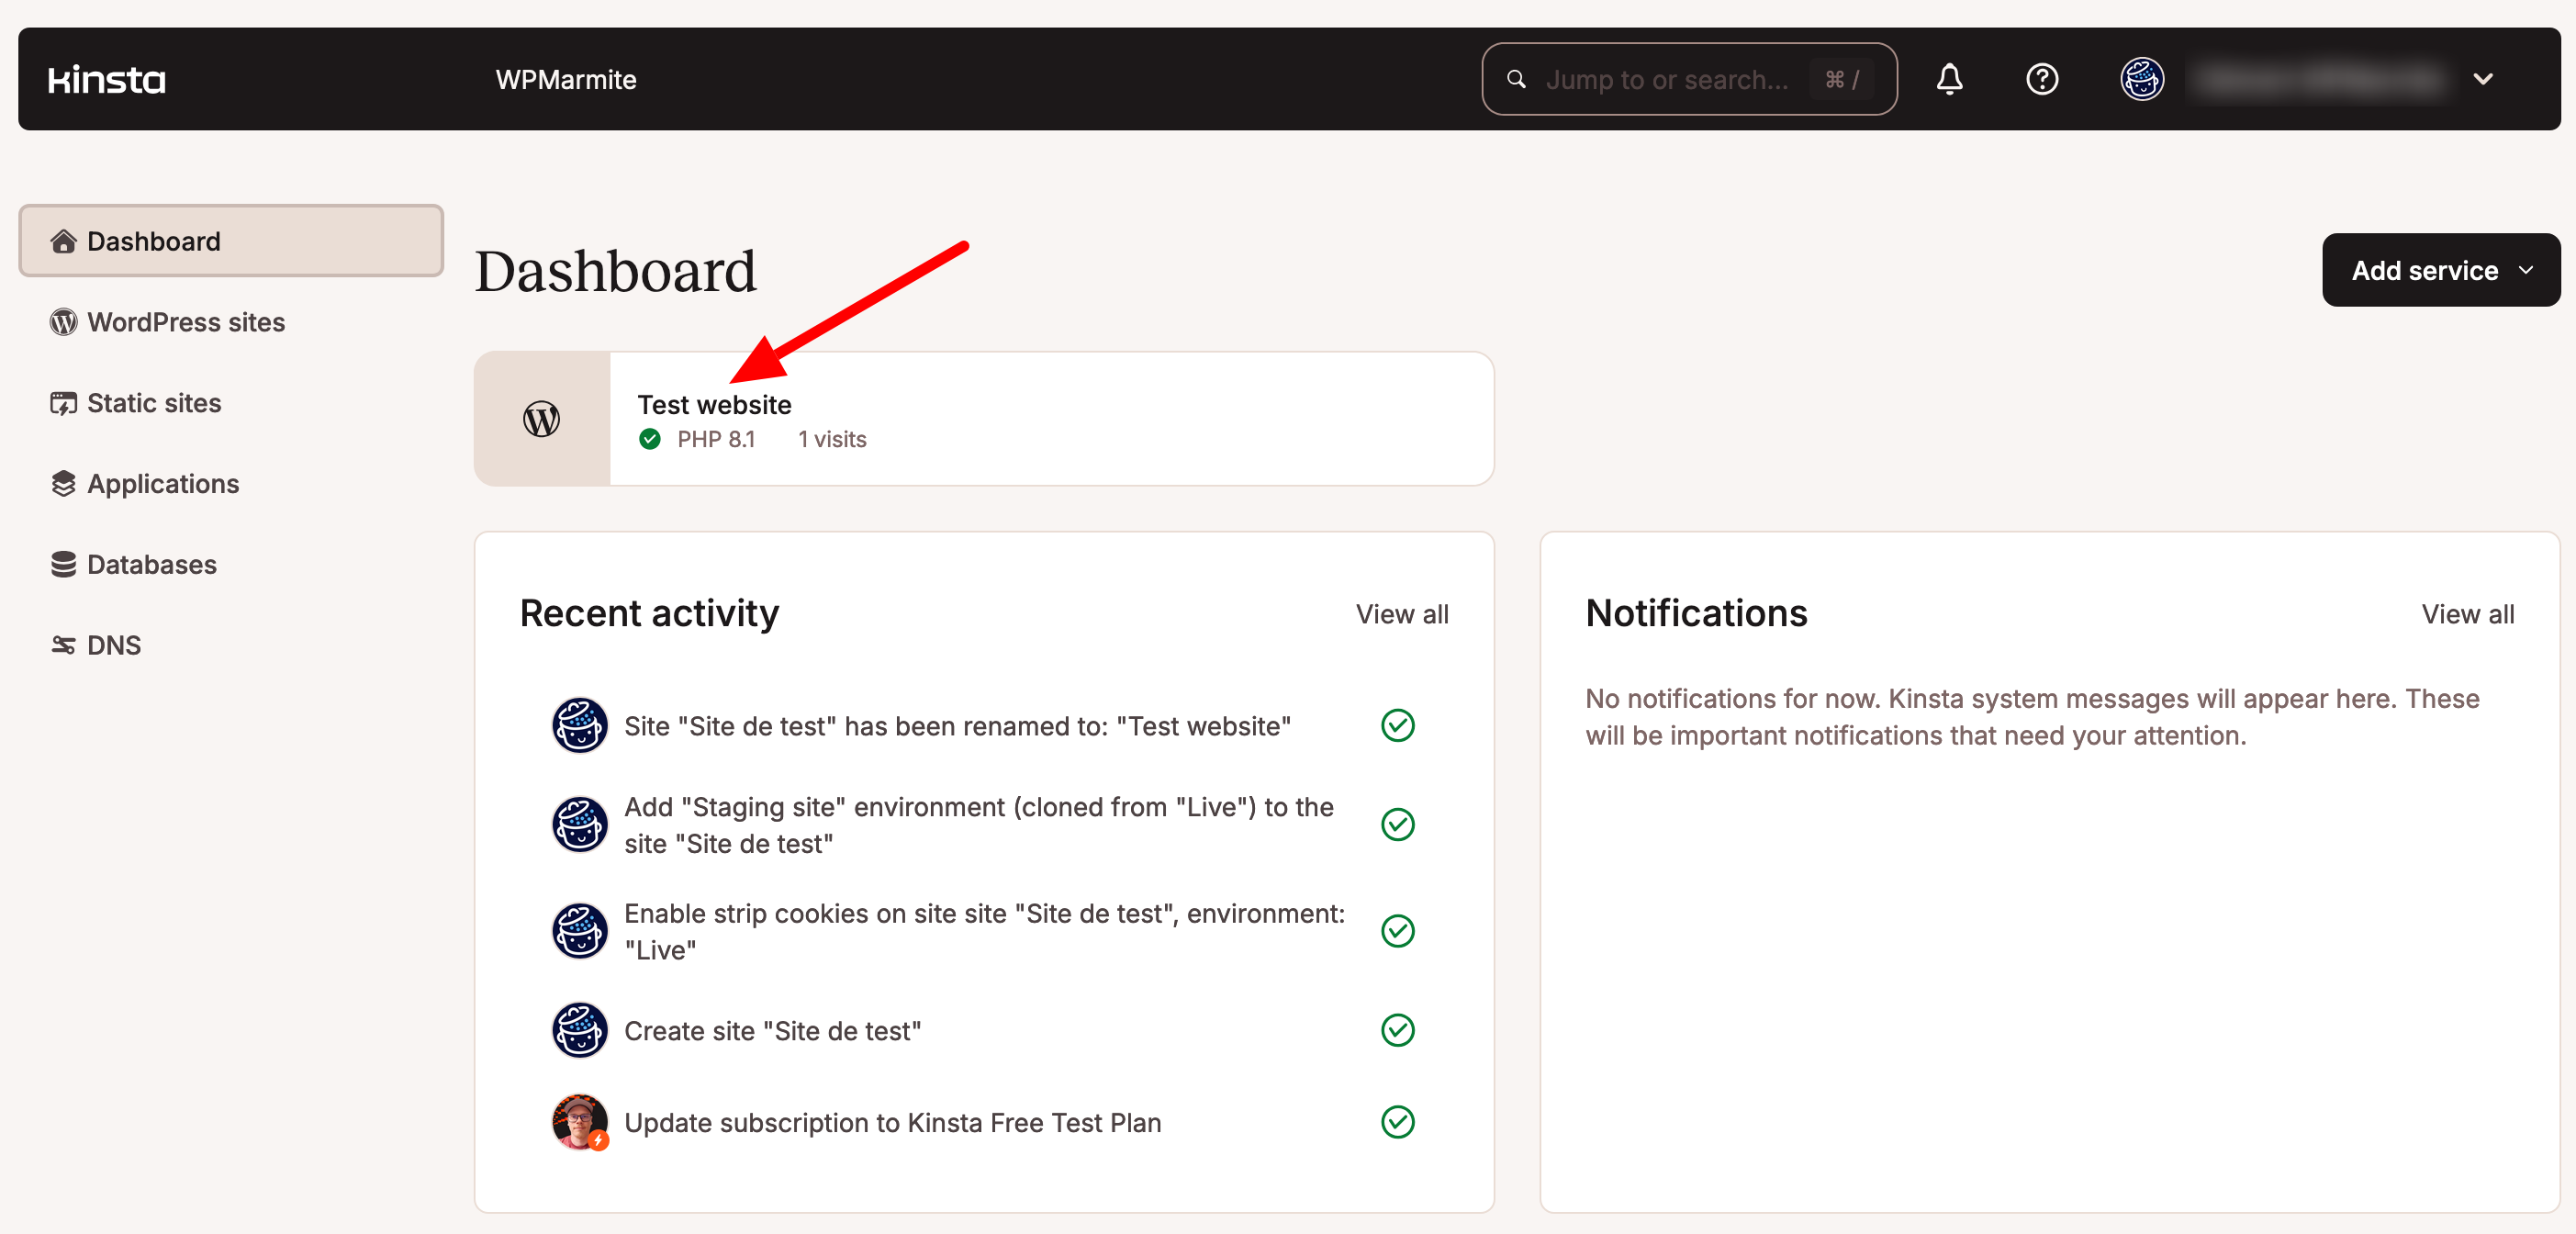Click the Create site activity entry

point(772,1031)
